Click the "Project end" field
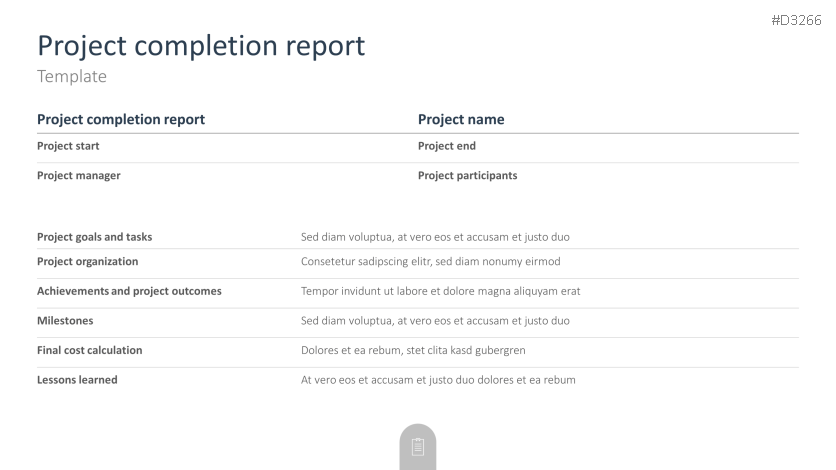 [447, 146]
